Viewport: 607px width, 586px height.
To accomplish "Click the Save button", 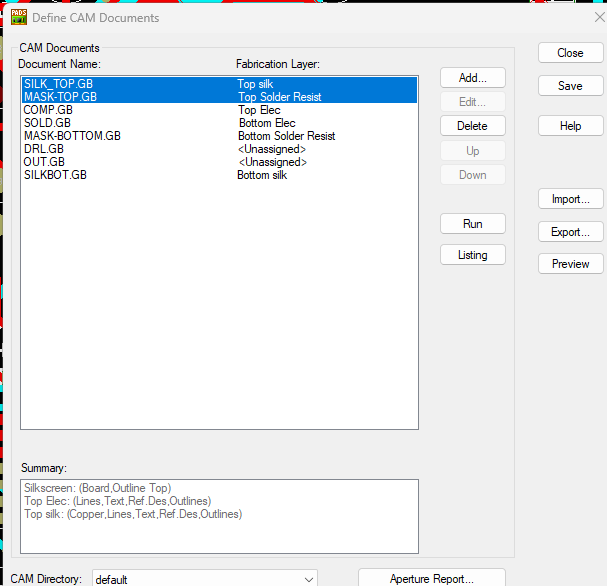I will [570, 86].
